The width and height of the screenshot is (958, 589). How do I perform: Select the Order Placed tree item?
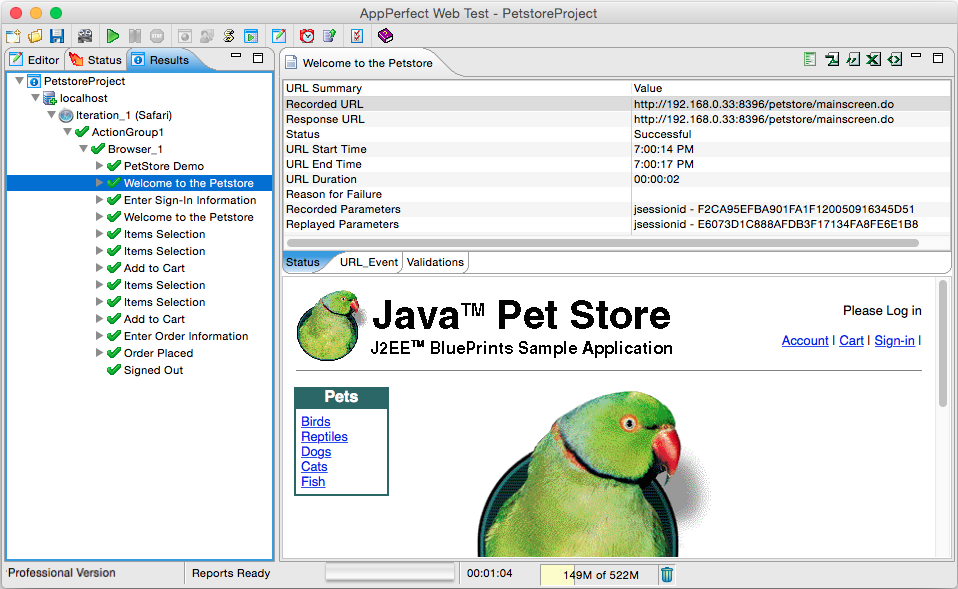click(158, 353)
